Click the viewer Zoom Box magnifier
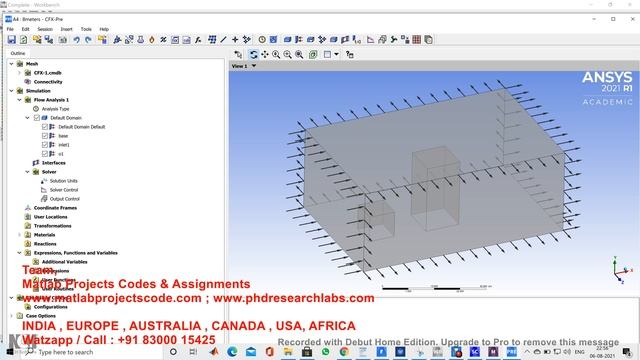The width and height of the screenshot is (640, 360). [x=299, y=54]
